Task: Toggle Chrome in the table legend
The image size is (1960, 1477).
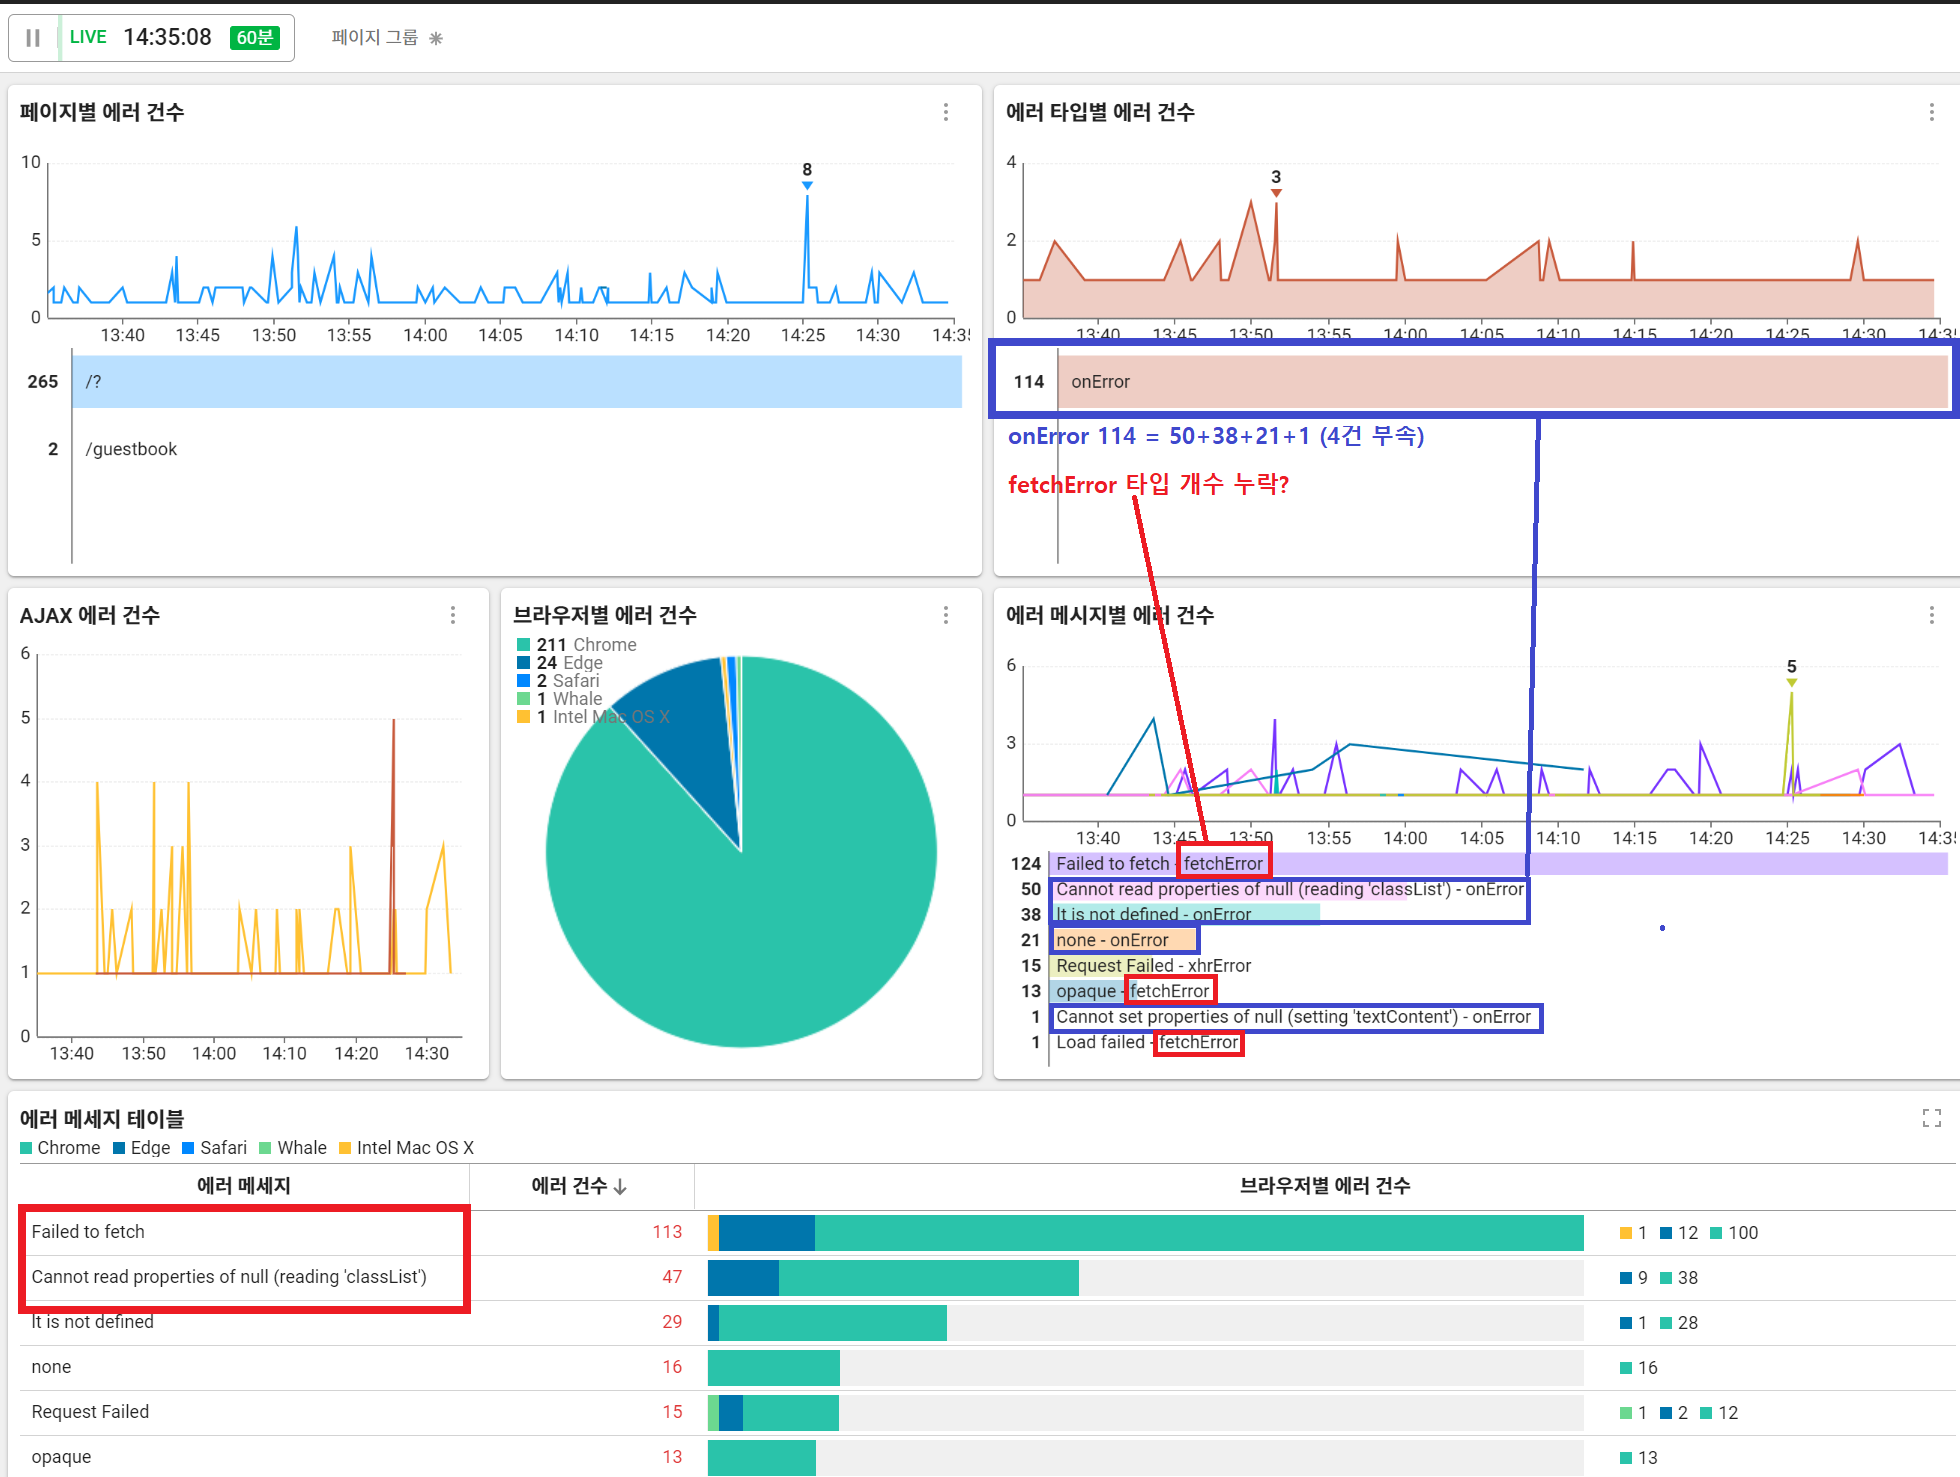Action: [x=60, y=1148]
